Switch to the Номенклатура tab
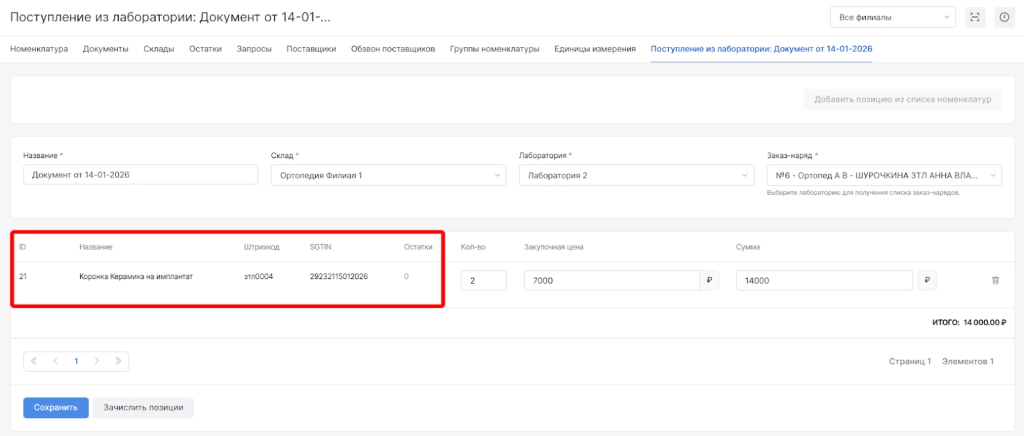 coord(39,49)
